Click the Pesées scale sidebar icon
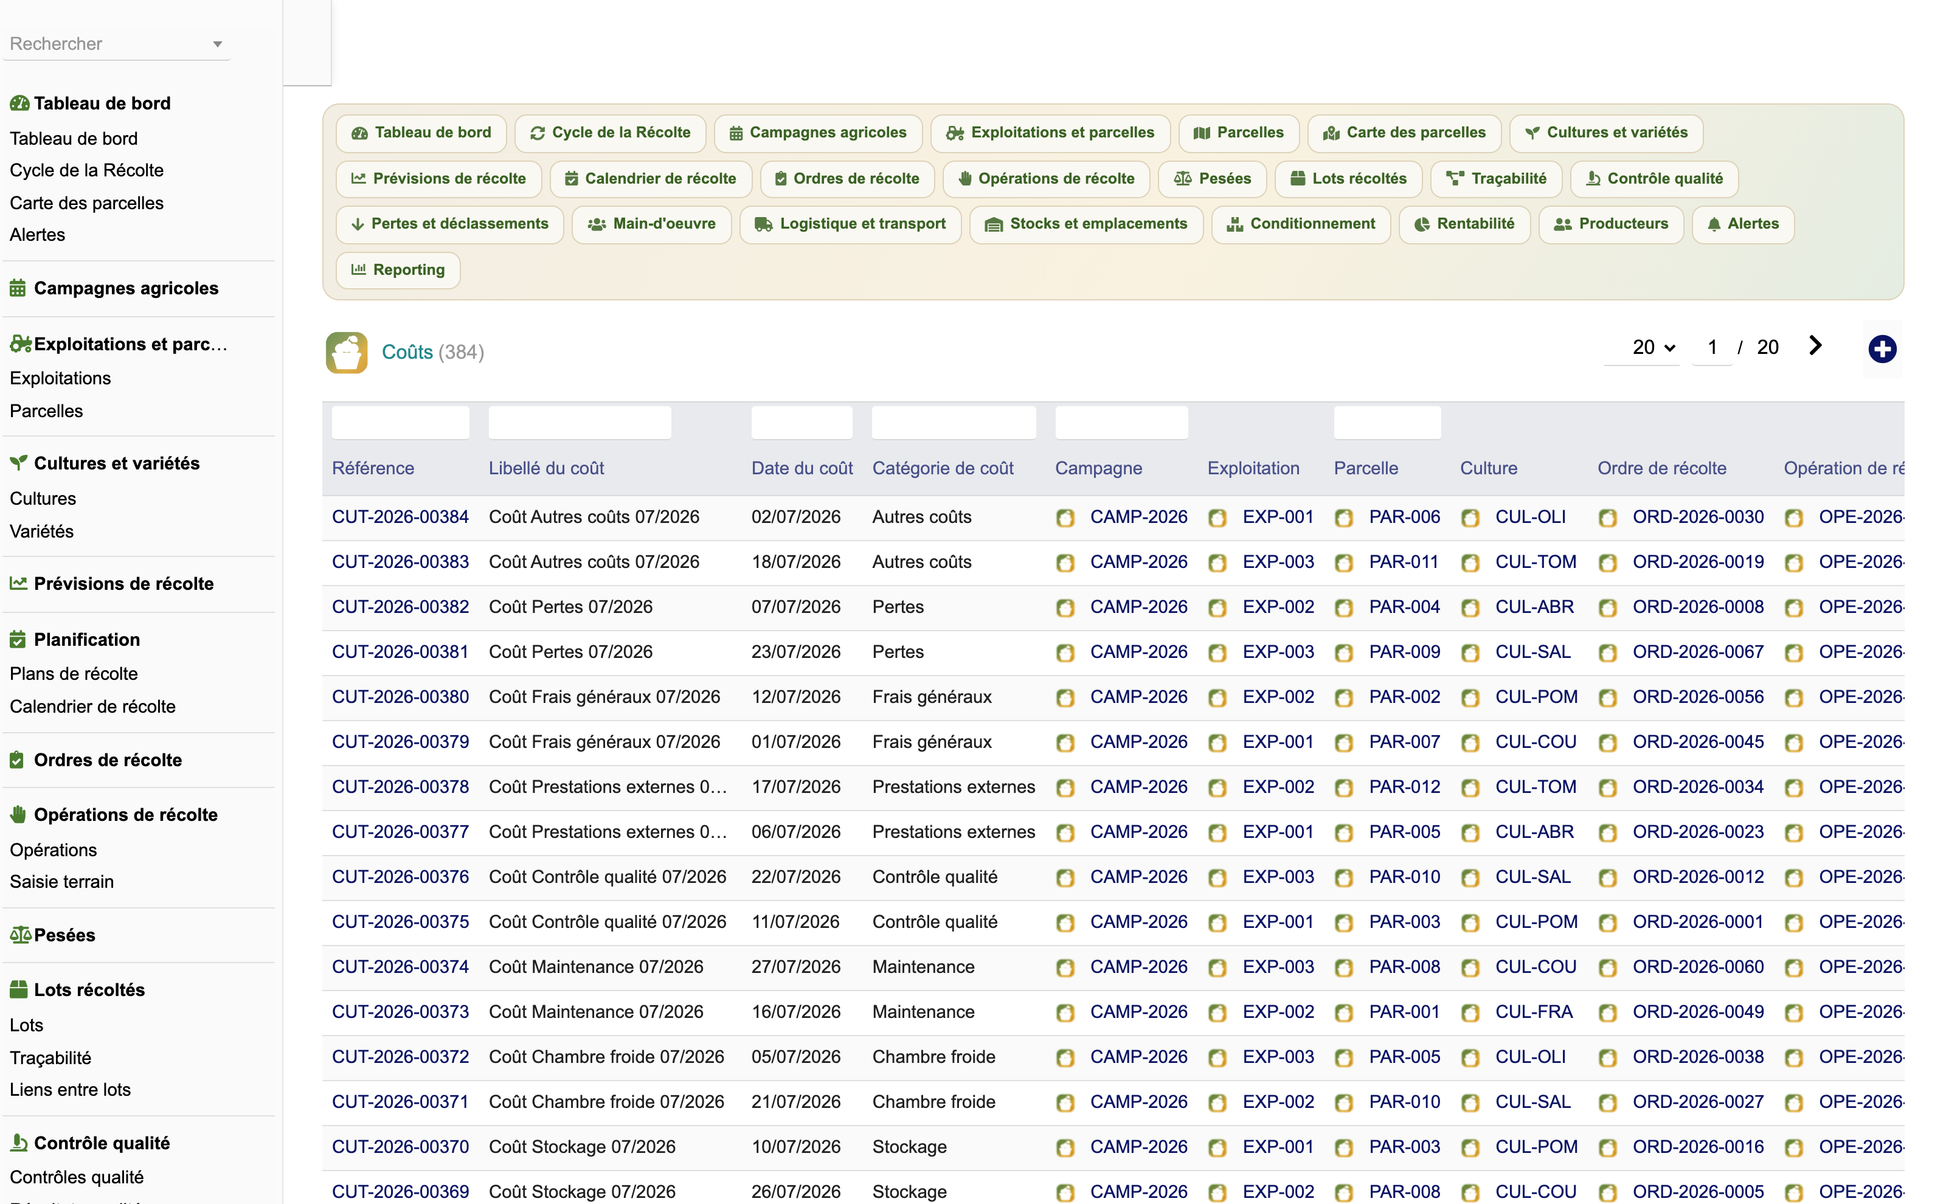 pyautogui.click(x=20, y=935)
